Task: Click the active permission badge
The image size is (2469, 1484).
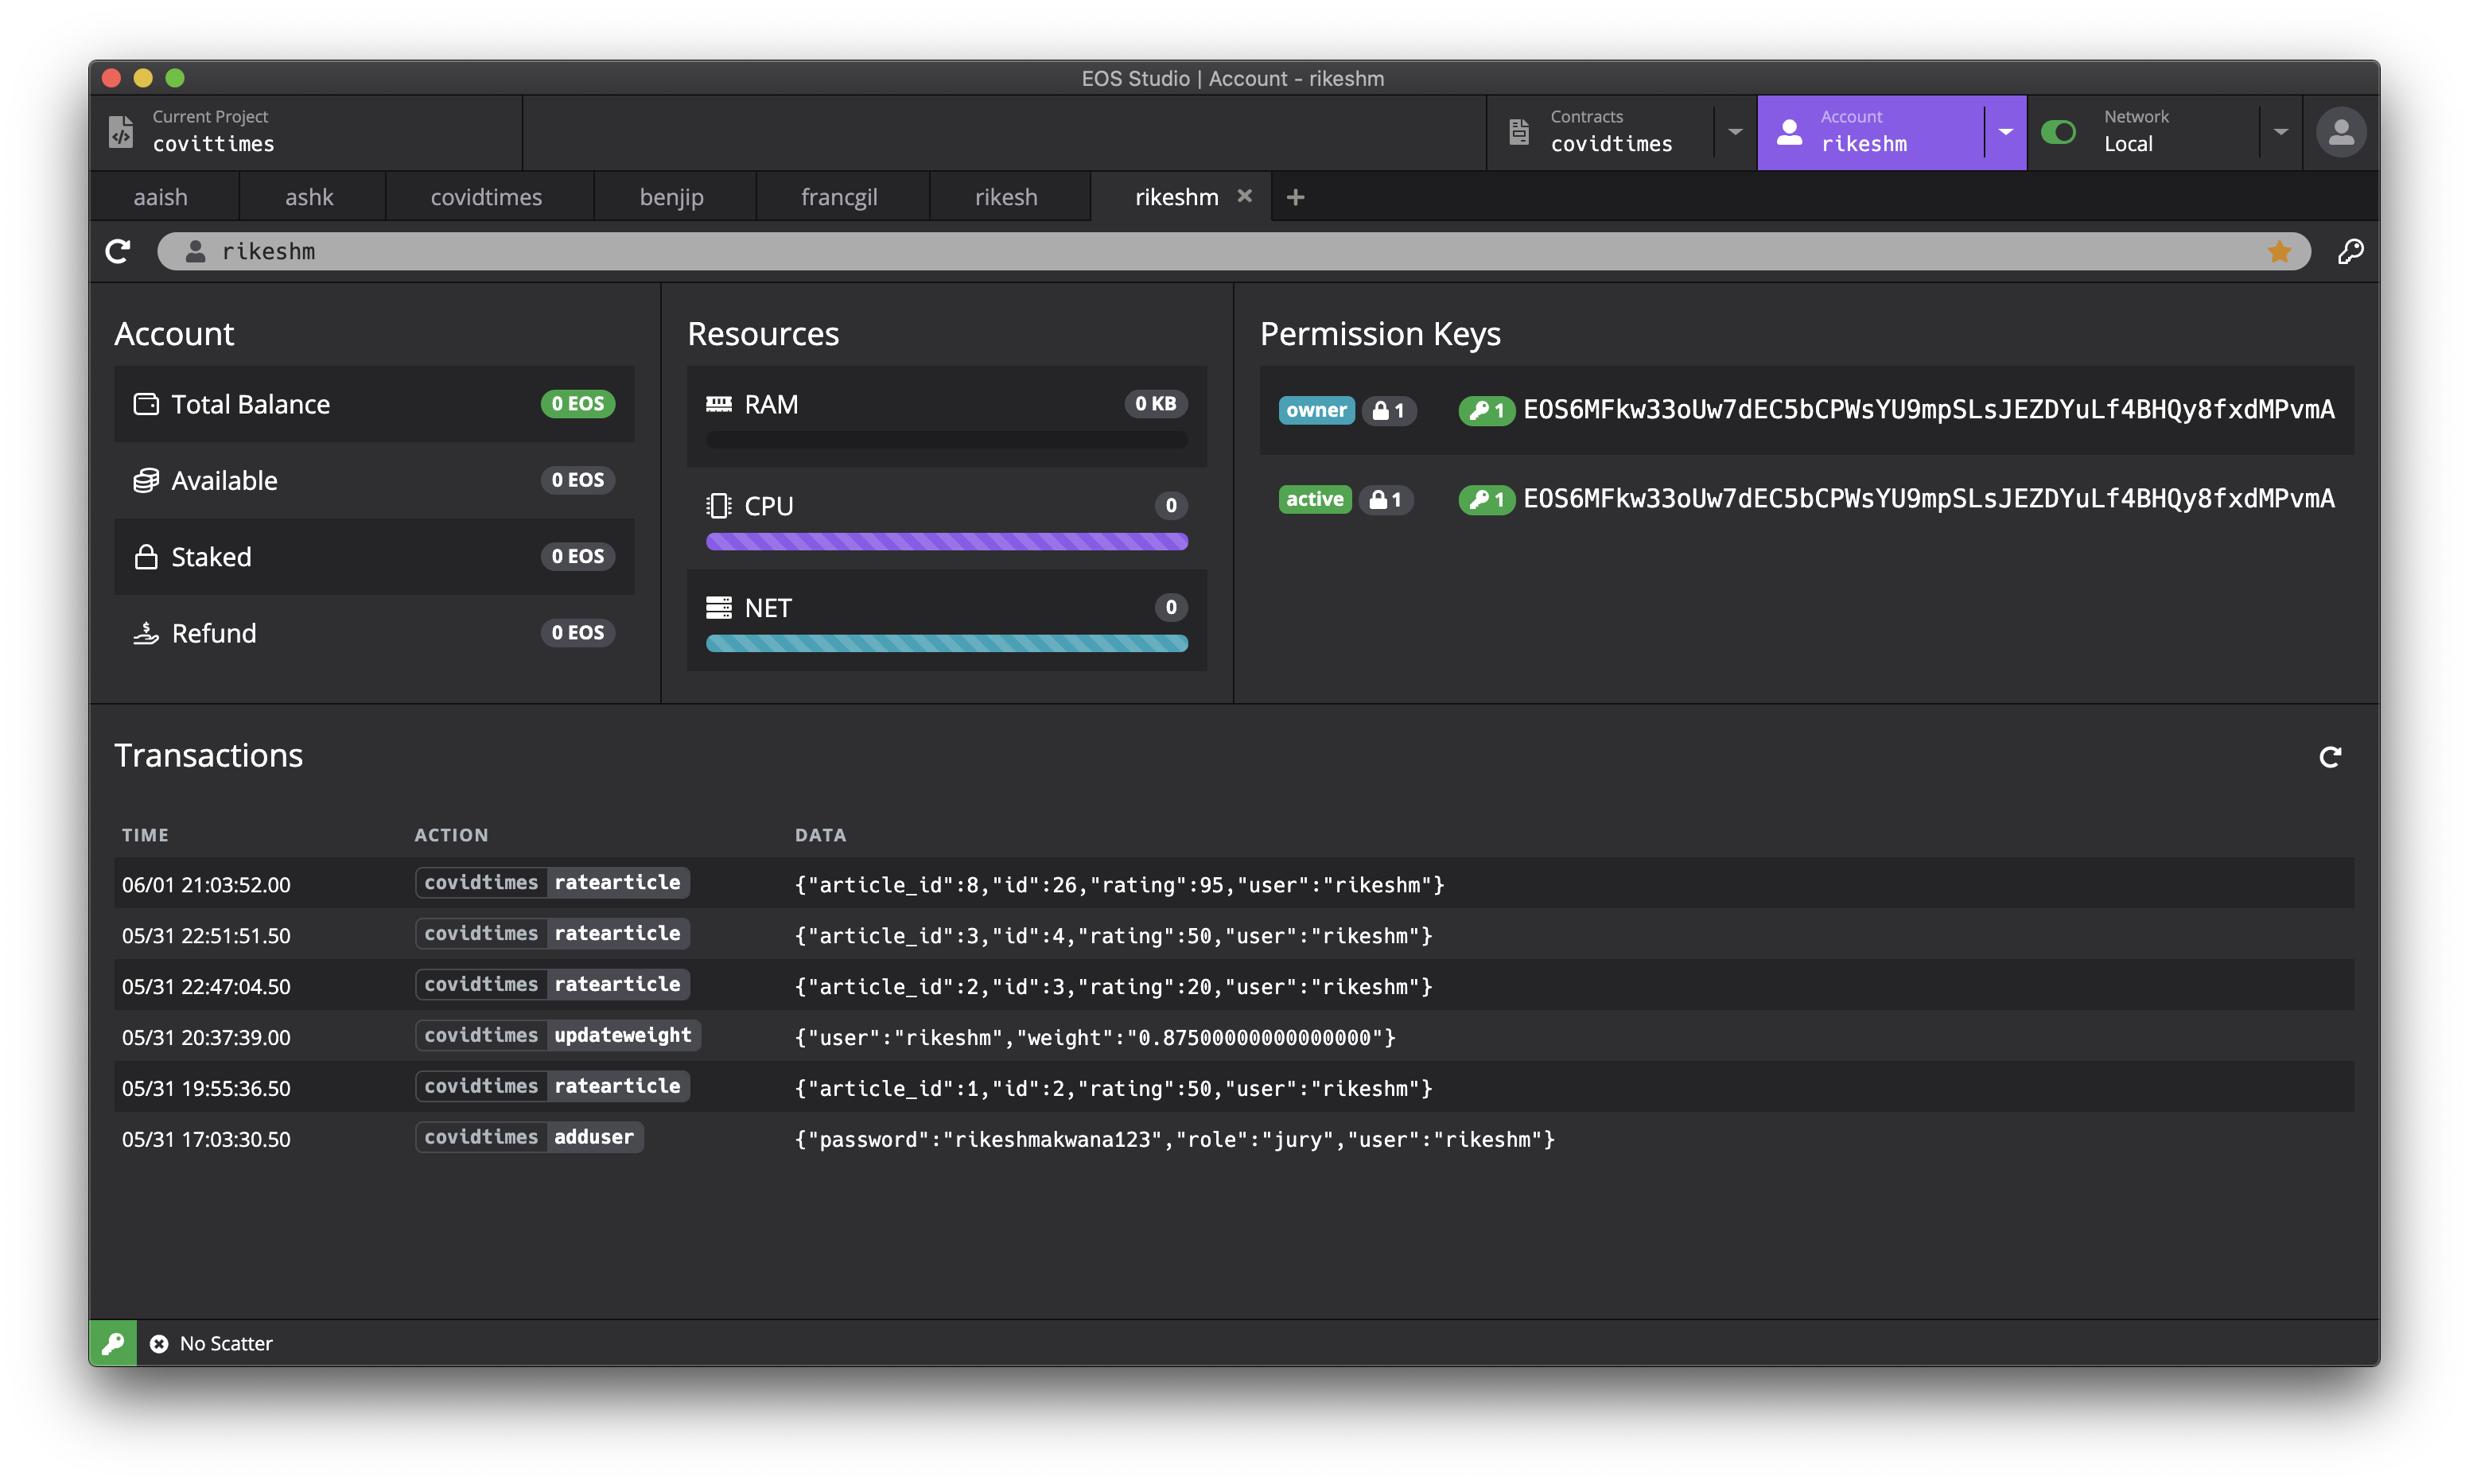Action: point(1314,499)
